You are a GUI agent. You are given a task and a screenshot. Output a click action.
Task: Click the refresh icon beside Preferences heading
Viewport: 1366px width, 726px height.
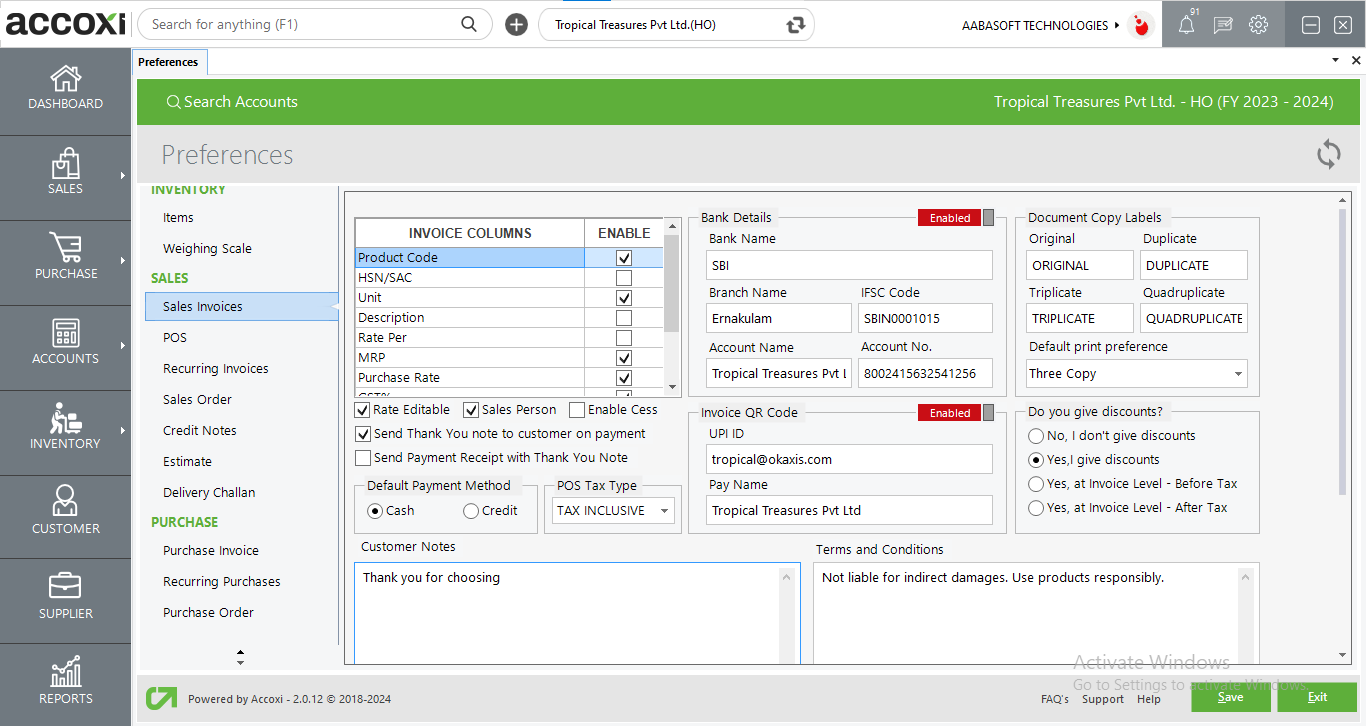point(1328,154)
